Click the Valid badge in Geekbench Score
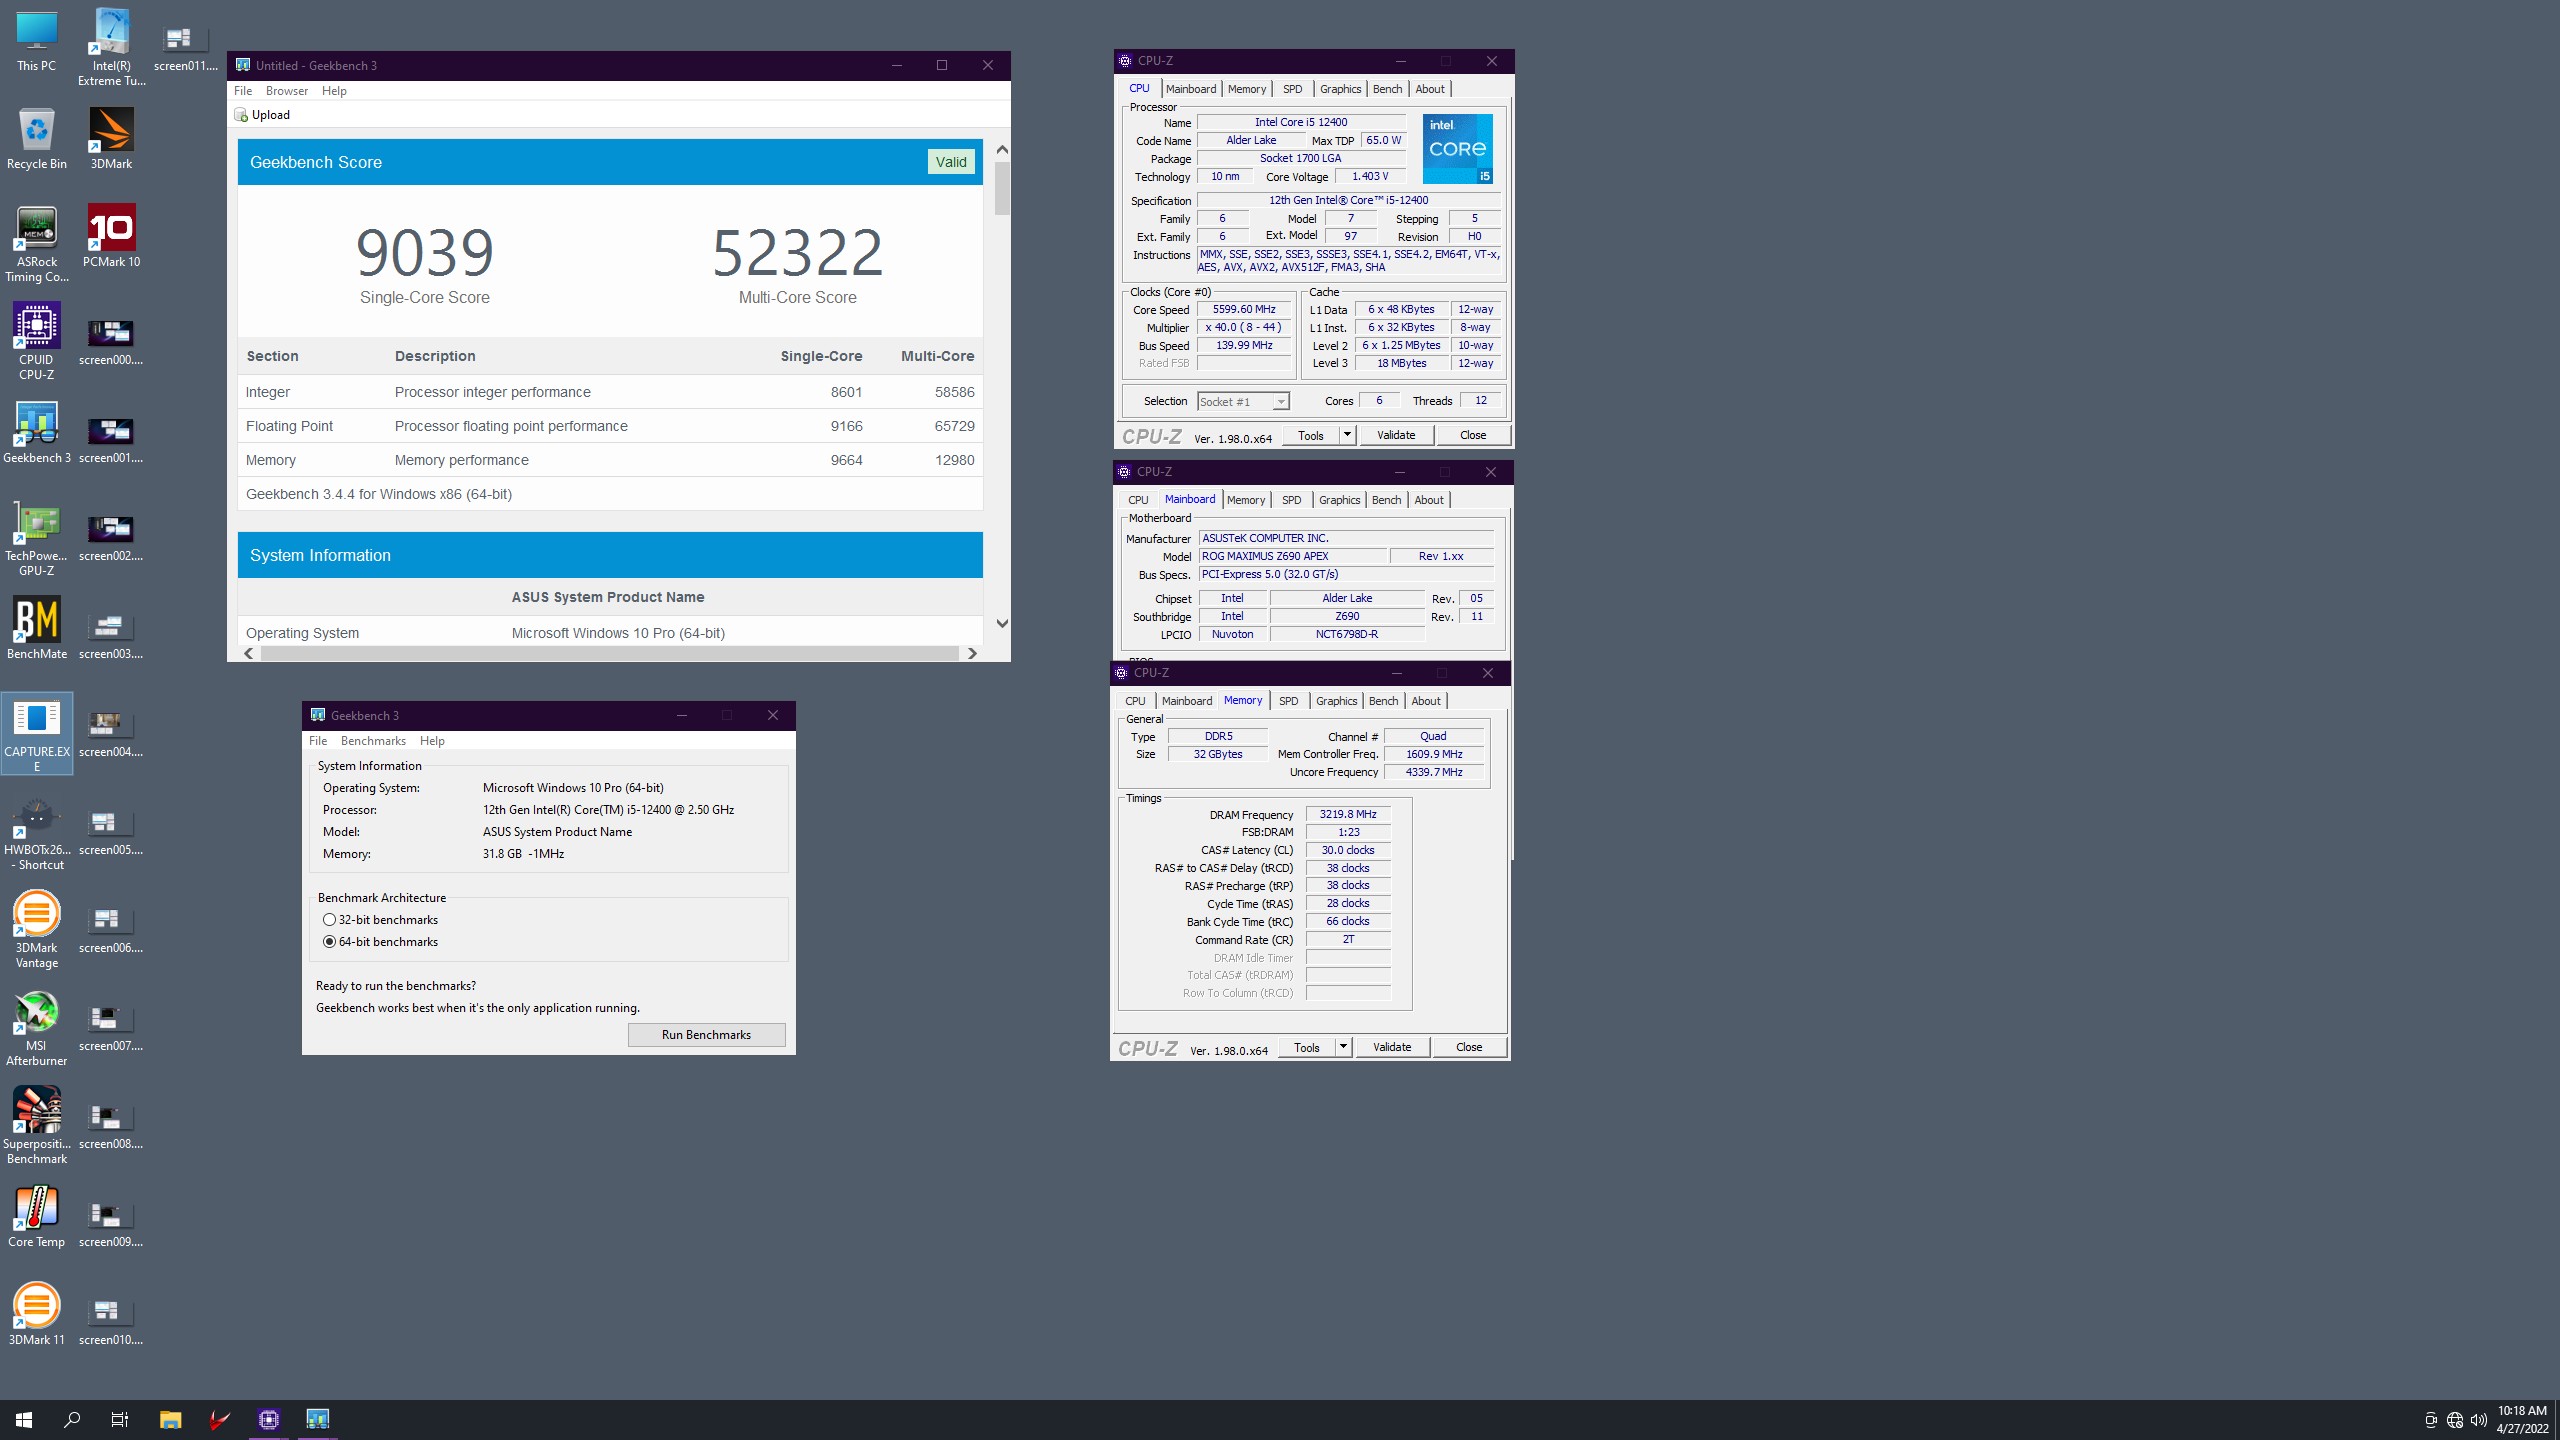This screenshot has height=1440, width=2560. coord(951,162)
